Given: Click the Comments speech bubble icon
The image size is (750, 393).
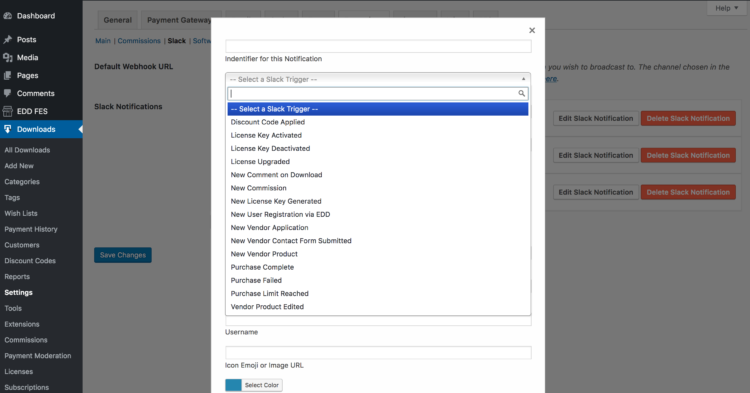Looking at the screenshot, I should (x=7, y=93).
